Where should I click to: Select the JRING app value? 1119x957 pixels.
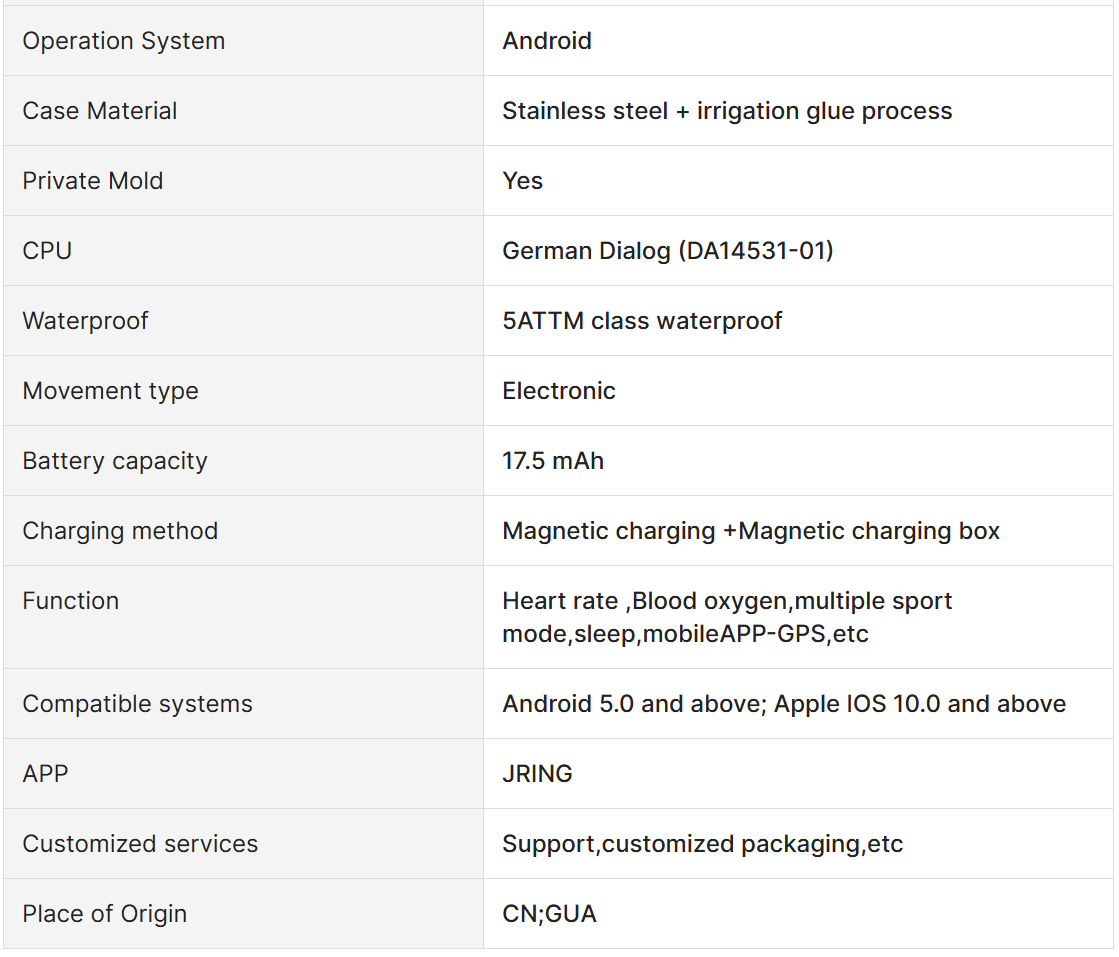[537, 774]
